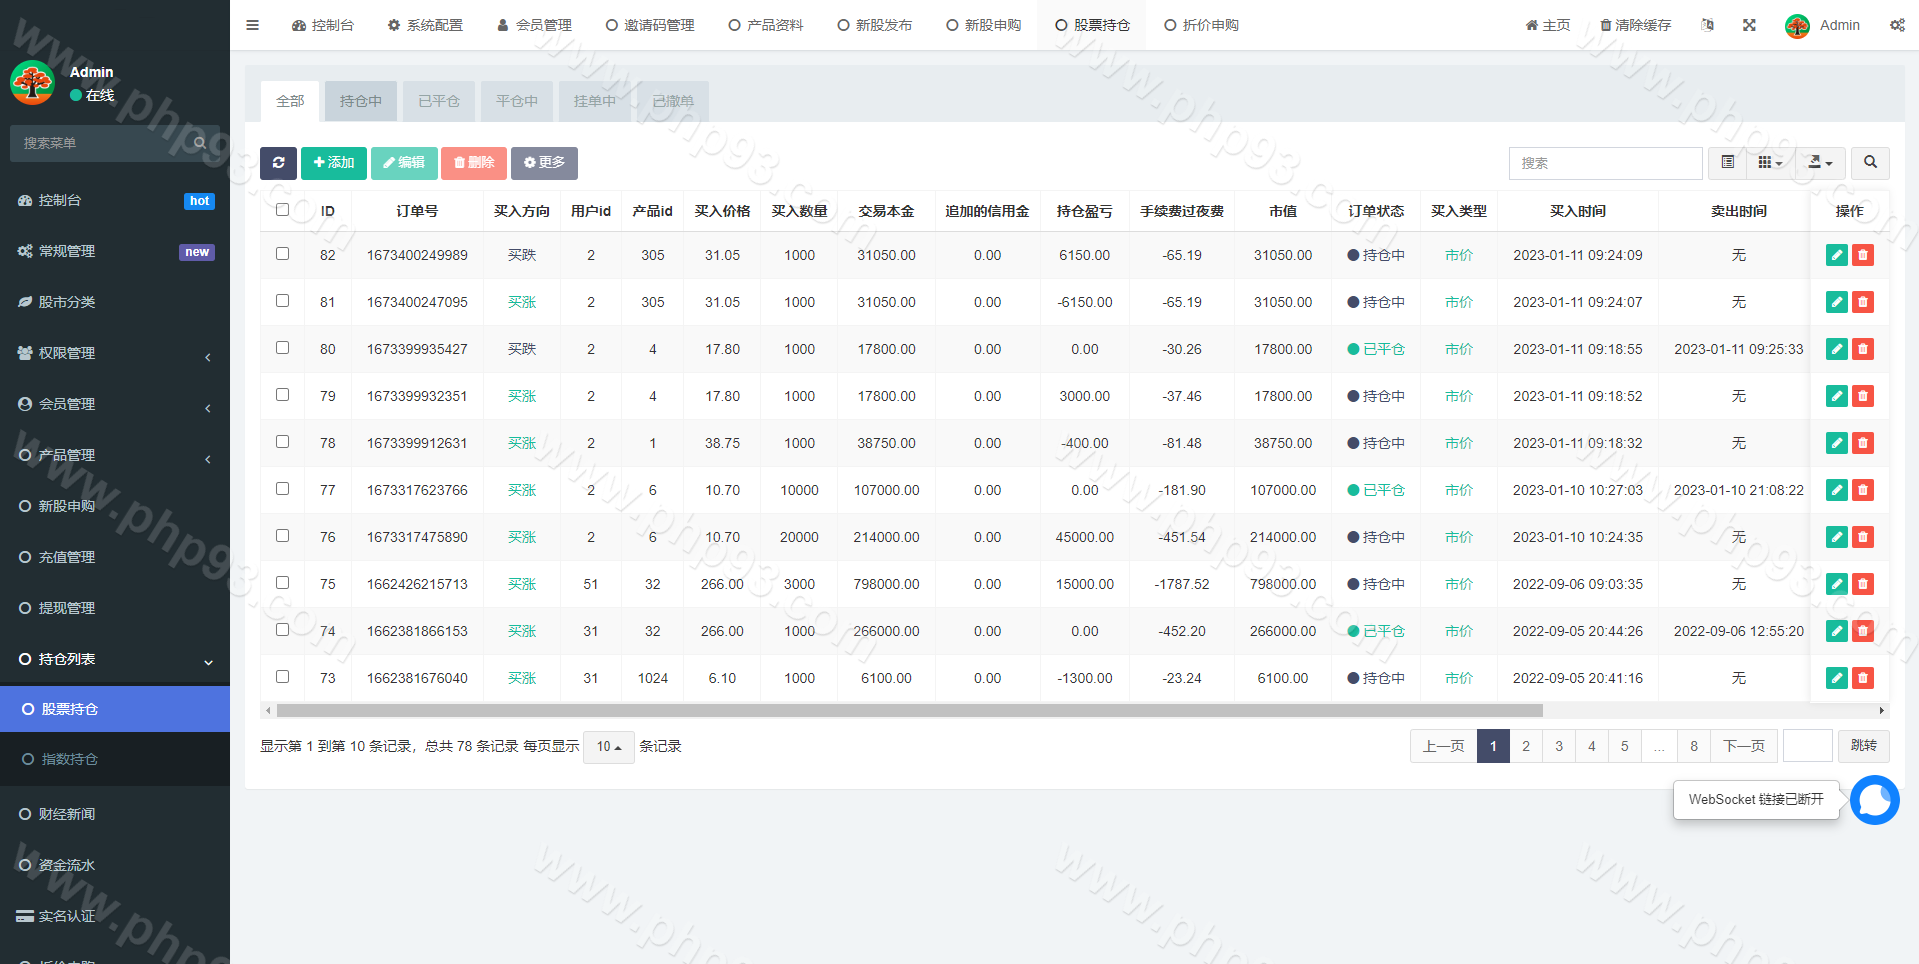Toggle the sidebar hamburger menu icon
1919x964 pixels.
coord(252,25)
